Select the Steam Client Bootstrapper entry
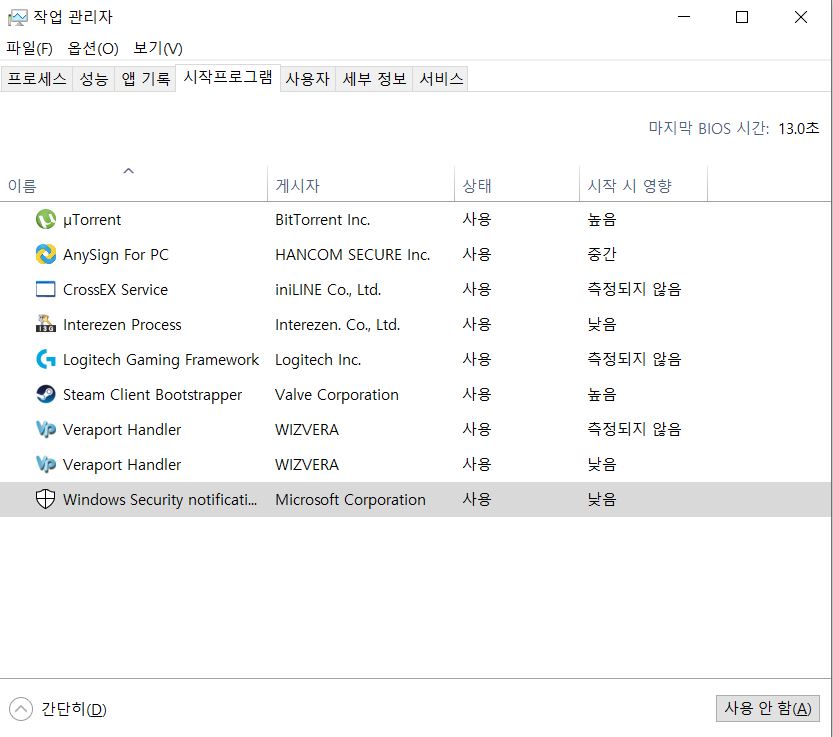 (152, 395)
